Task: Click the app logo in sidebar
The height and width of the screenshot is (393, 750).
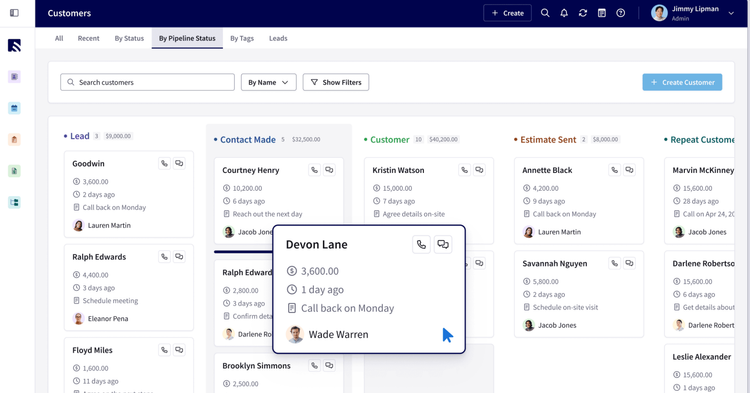Action: pyautogui.click(x=14, y=45)
